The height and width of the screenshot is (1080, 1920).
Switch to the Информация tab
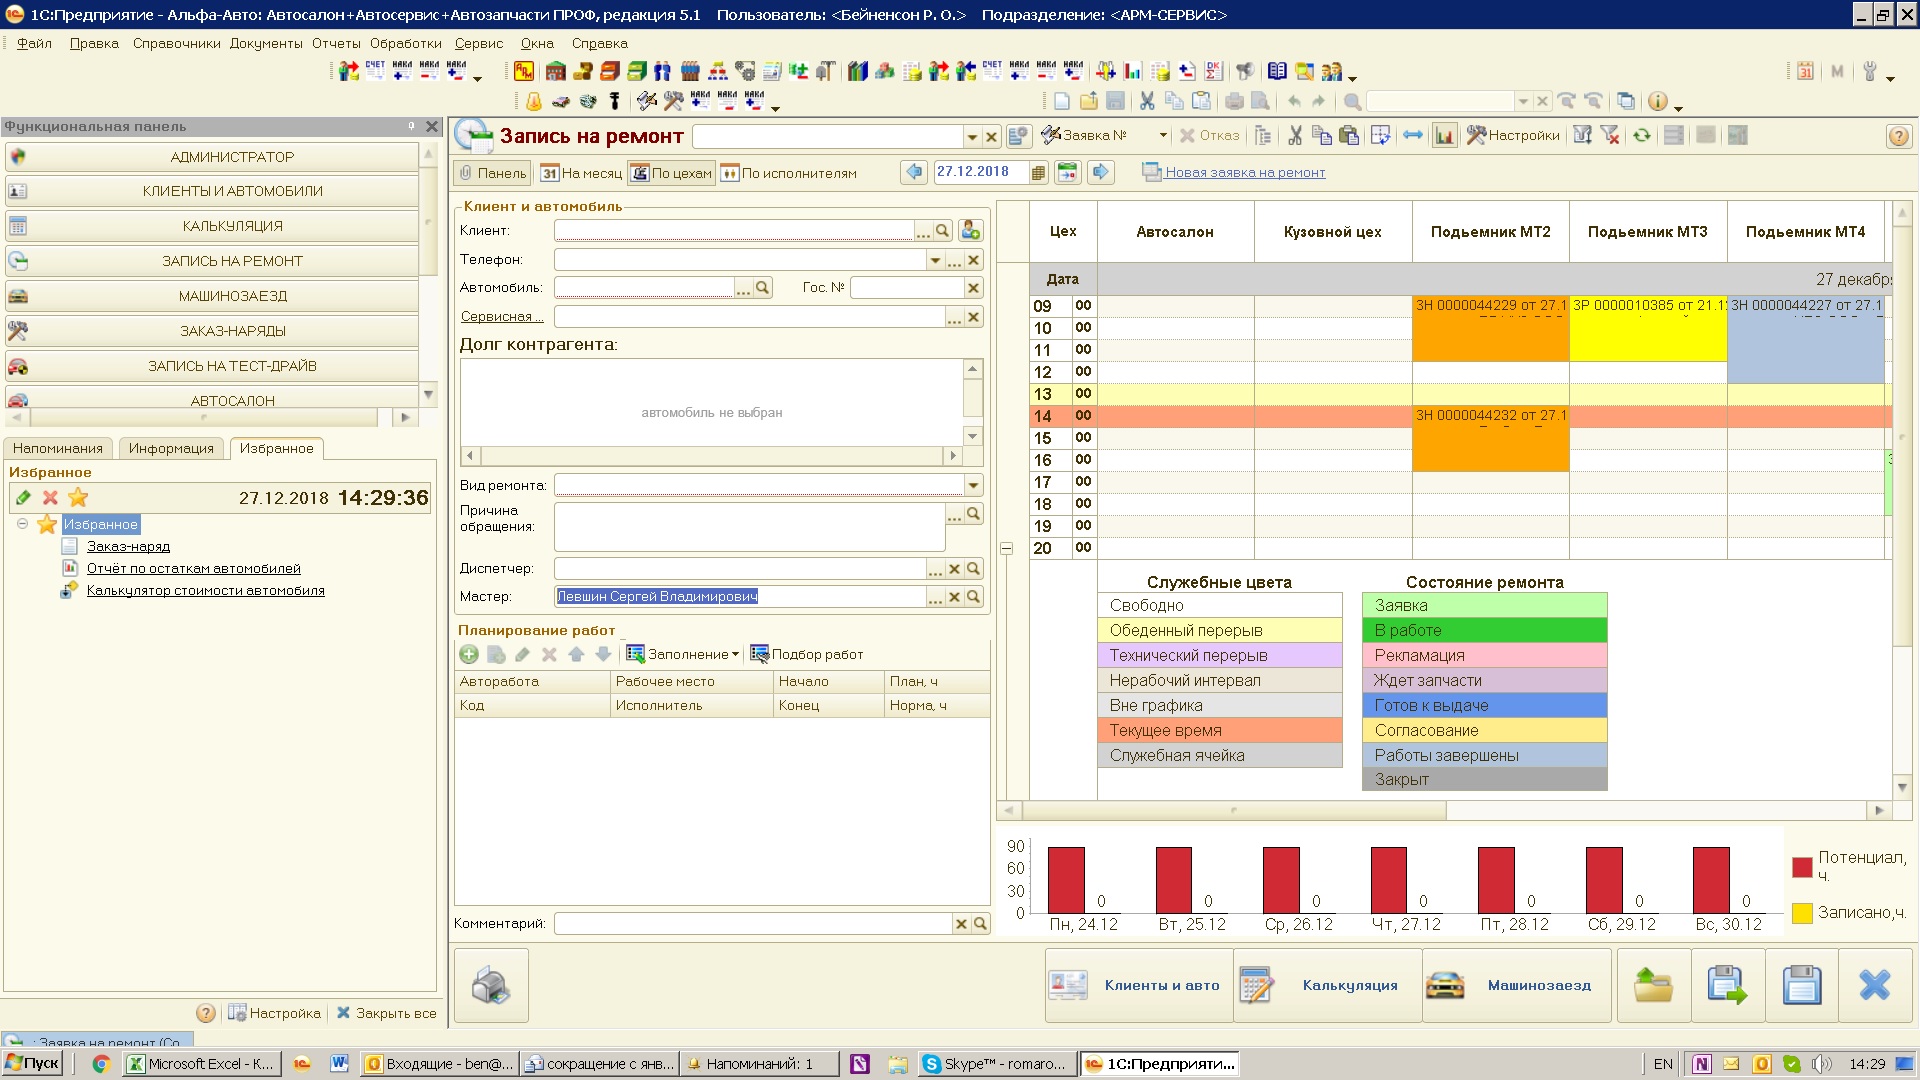tap(171, 448)
